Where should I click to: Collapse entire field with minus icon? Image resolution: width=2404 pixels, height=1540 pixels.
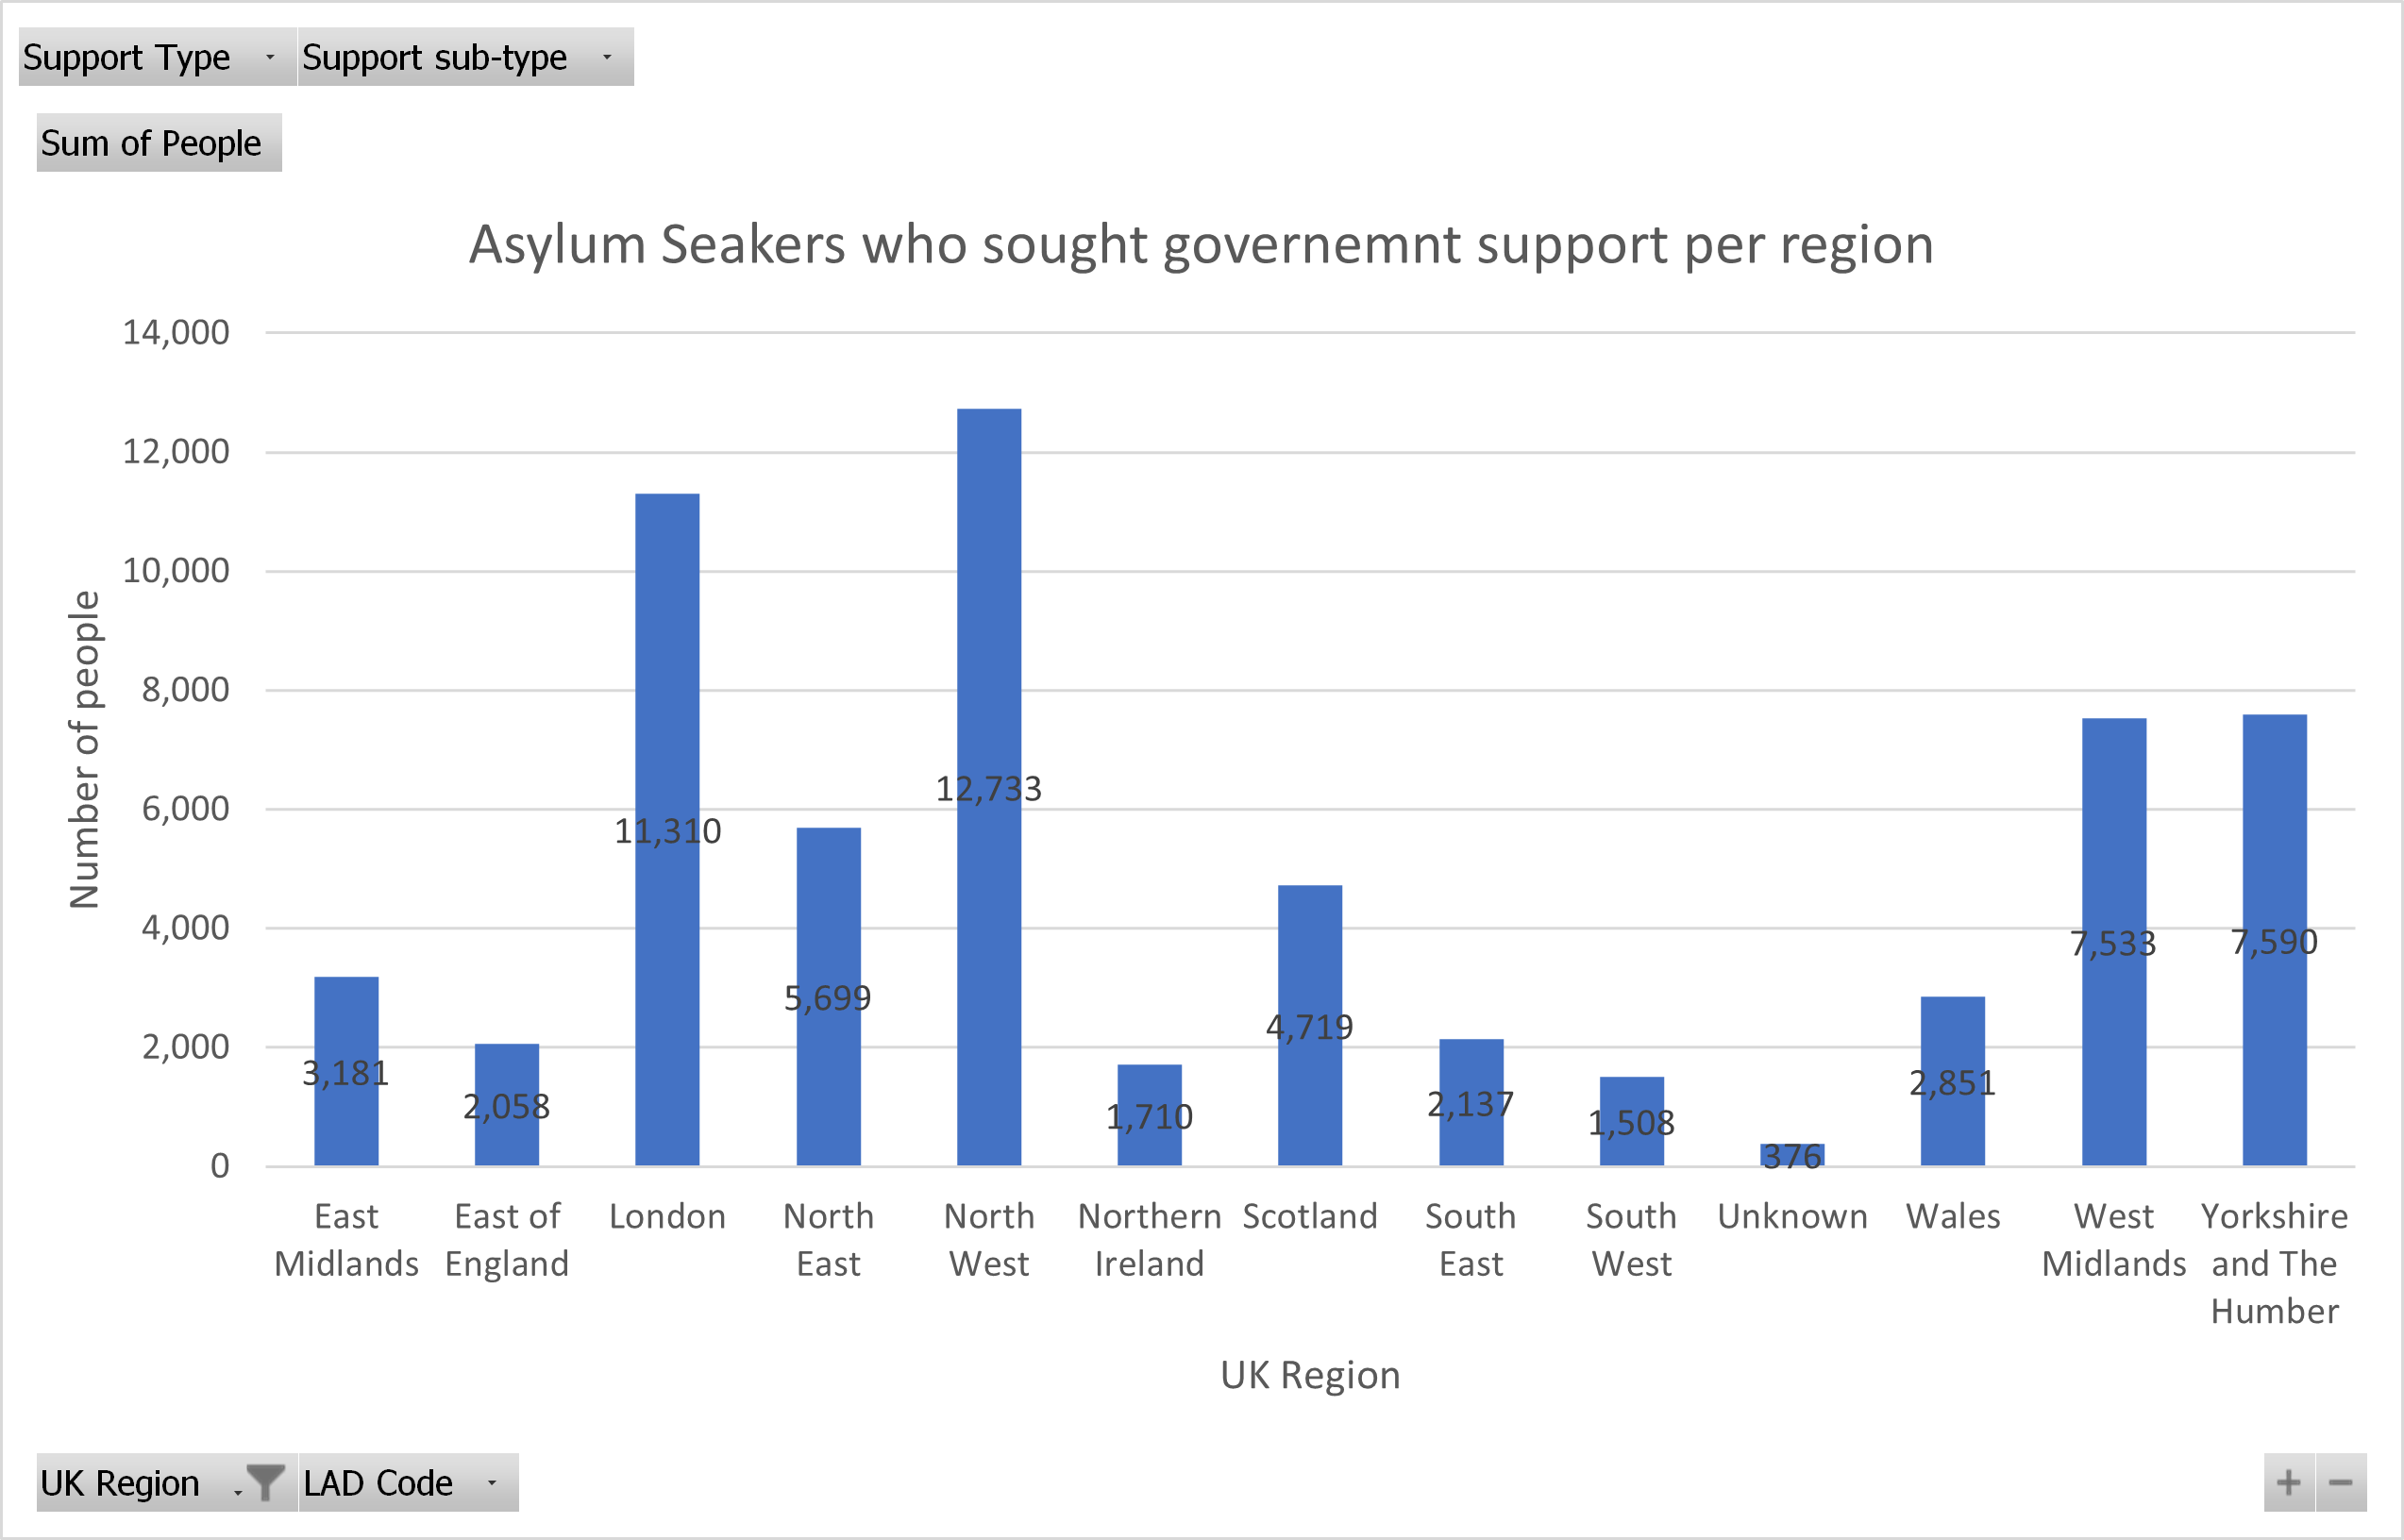(2341, 1482)
